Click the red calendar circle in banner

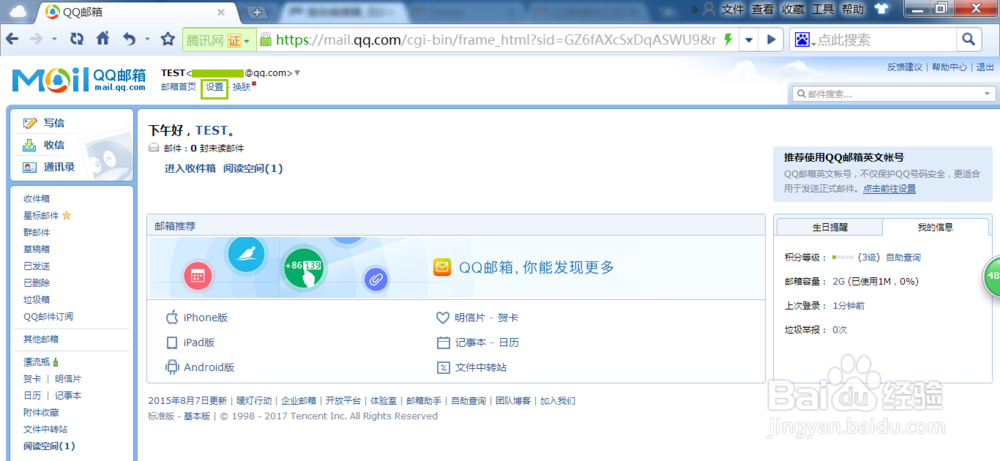tap(197, 276)
